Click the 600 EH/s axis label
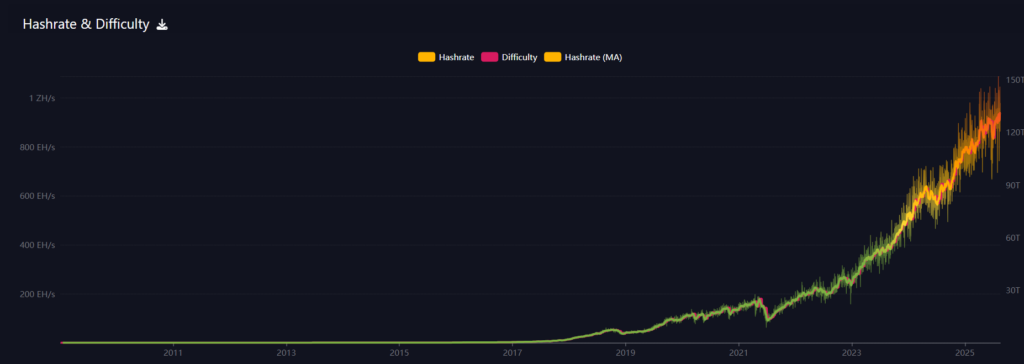This screenshot has height=364, width=1024. point(37,196)
